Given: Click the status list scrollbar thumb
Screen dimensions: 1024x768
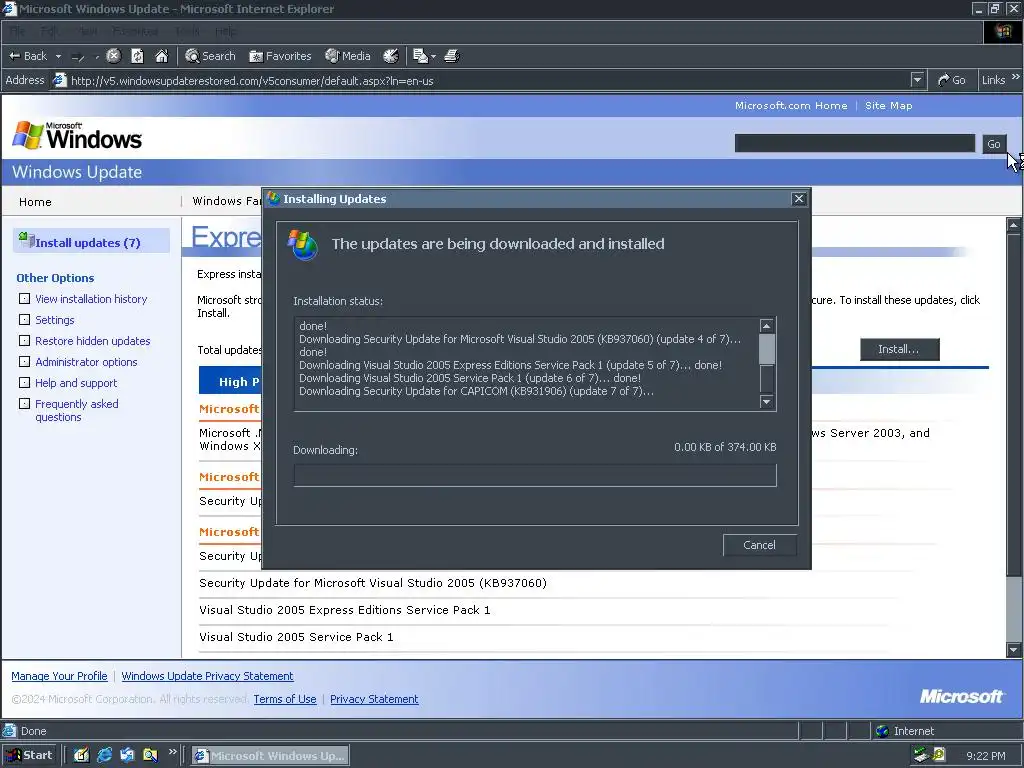Looking at the screenshot, I should [x=767, y=349].
